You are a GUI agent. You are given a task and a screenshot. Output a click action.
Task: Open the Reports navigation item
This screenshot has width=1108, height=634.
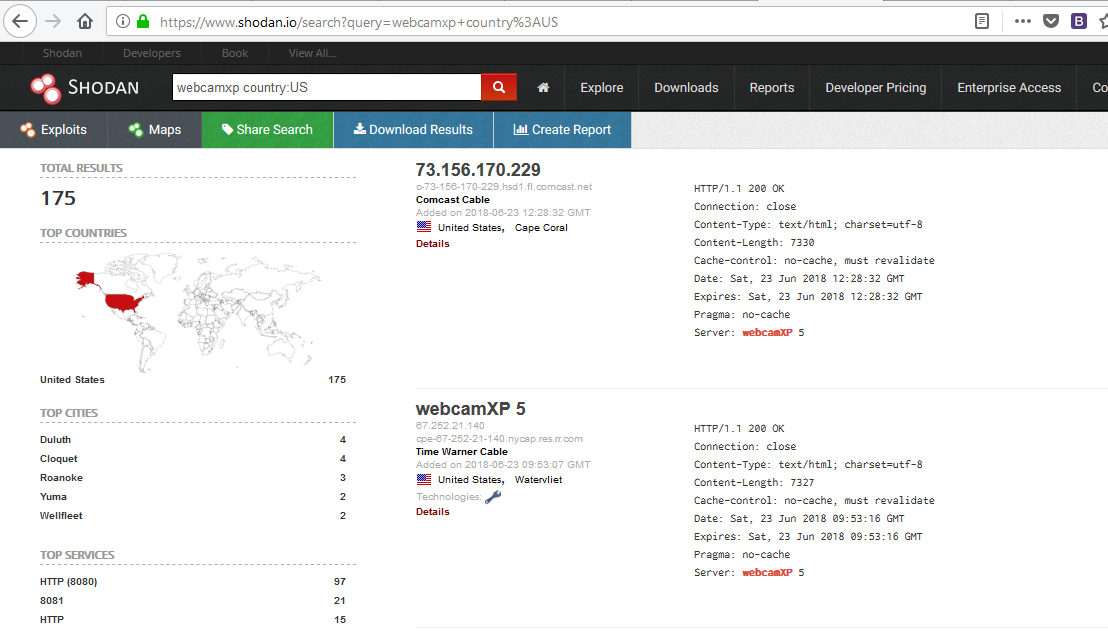(772, 88)
